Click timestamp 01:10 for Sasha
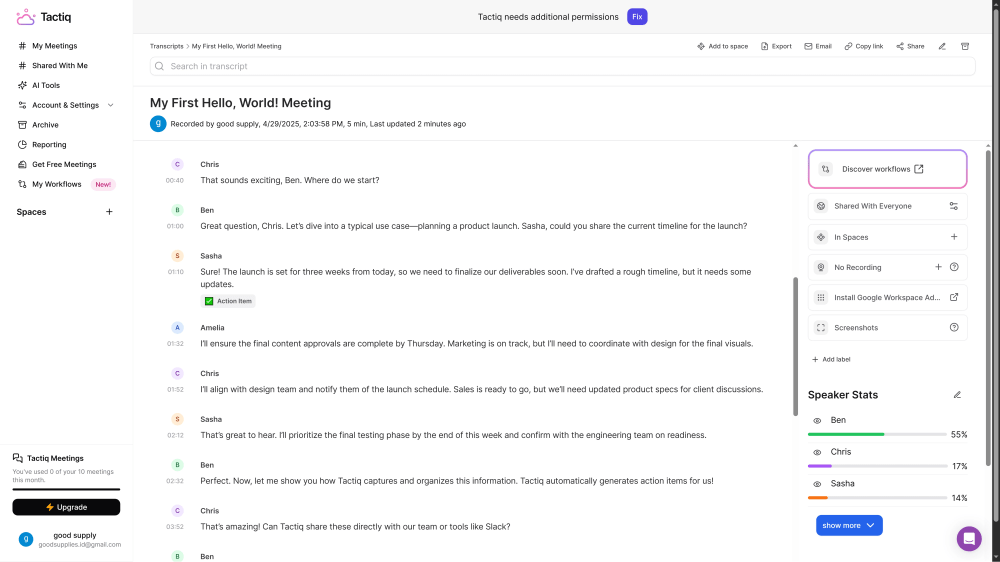Image resolution: width=1000 pixels, height=562 pixels. pyautogui.click(x=175, y=272)
